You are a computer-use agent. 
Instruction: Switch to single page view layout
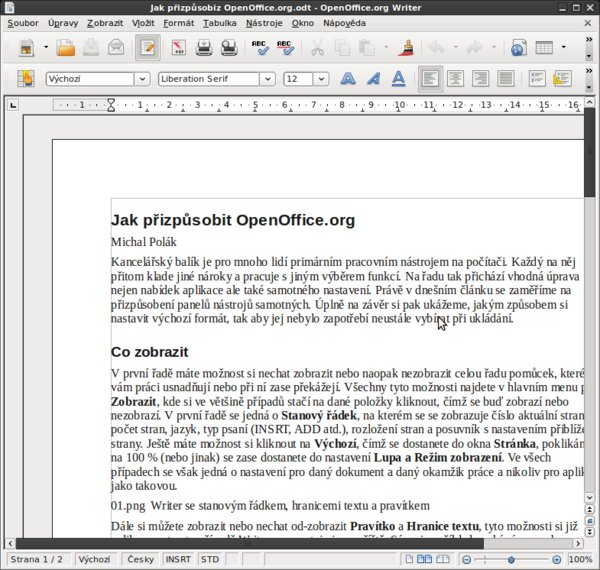click(409, 559)
